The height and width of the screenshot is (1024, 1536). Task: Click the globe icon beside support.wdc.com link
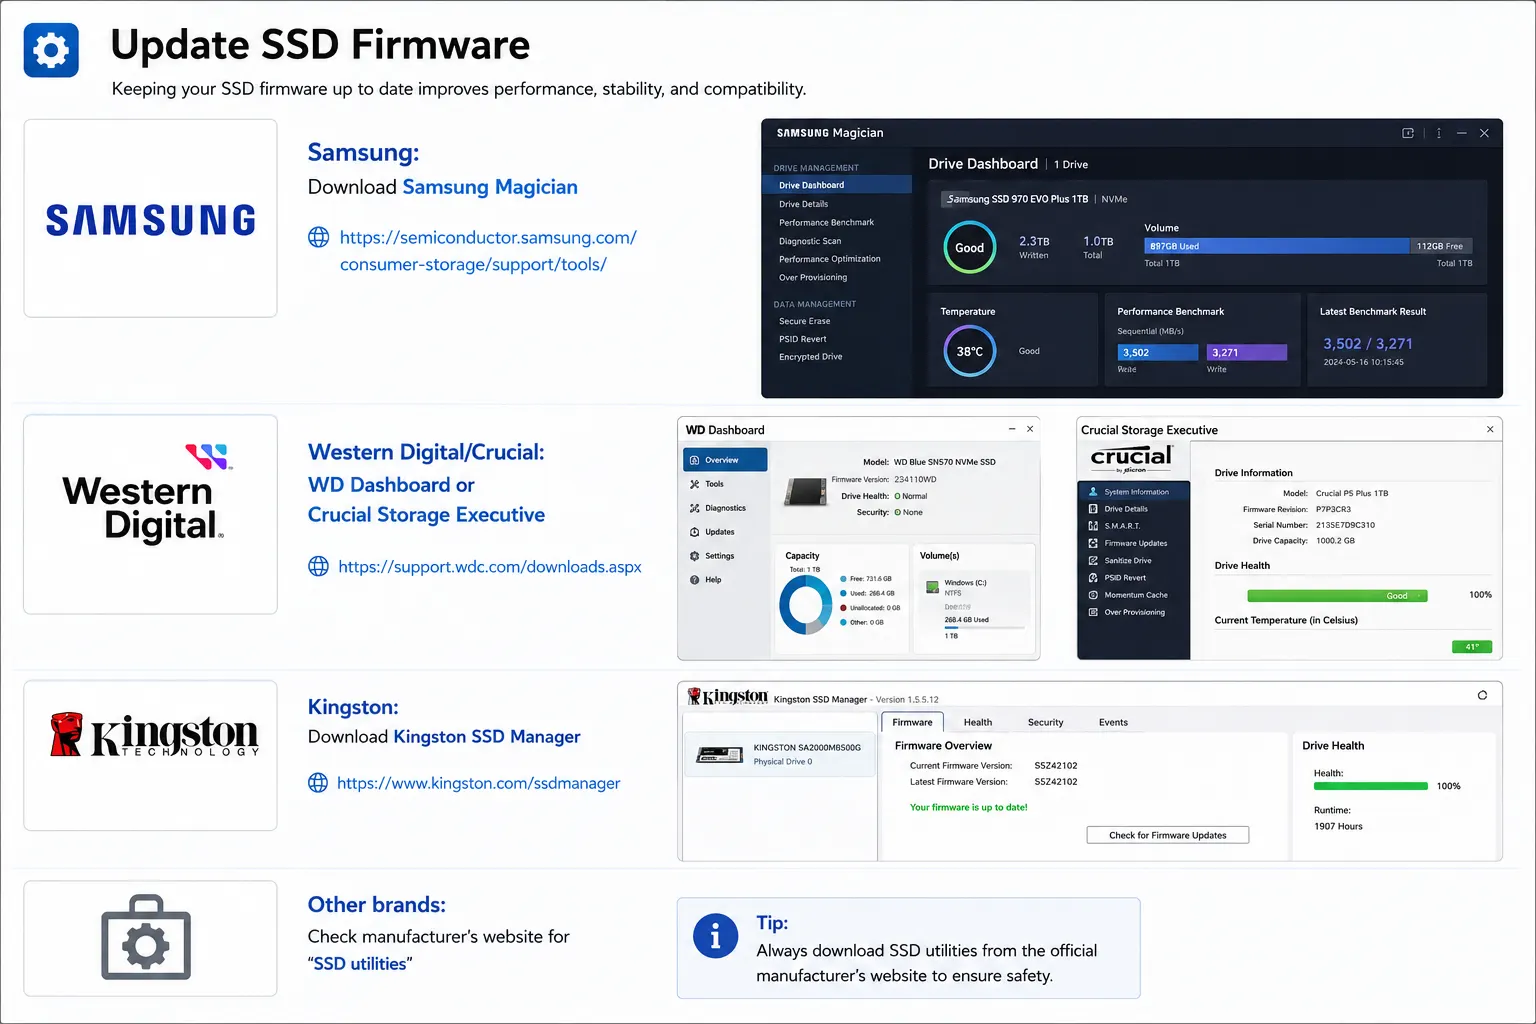tap(318, 566)
